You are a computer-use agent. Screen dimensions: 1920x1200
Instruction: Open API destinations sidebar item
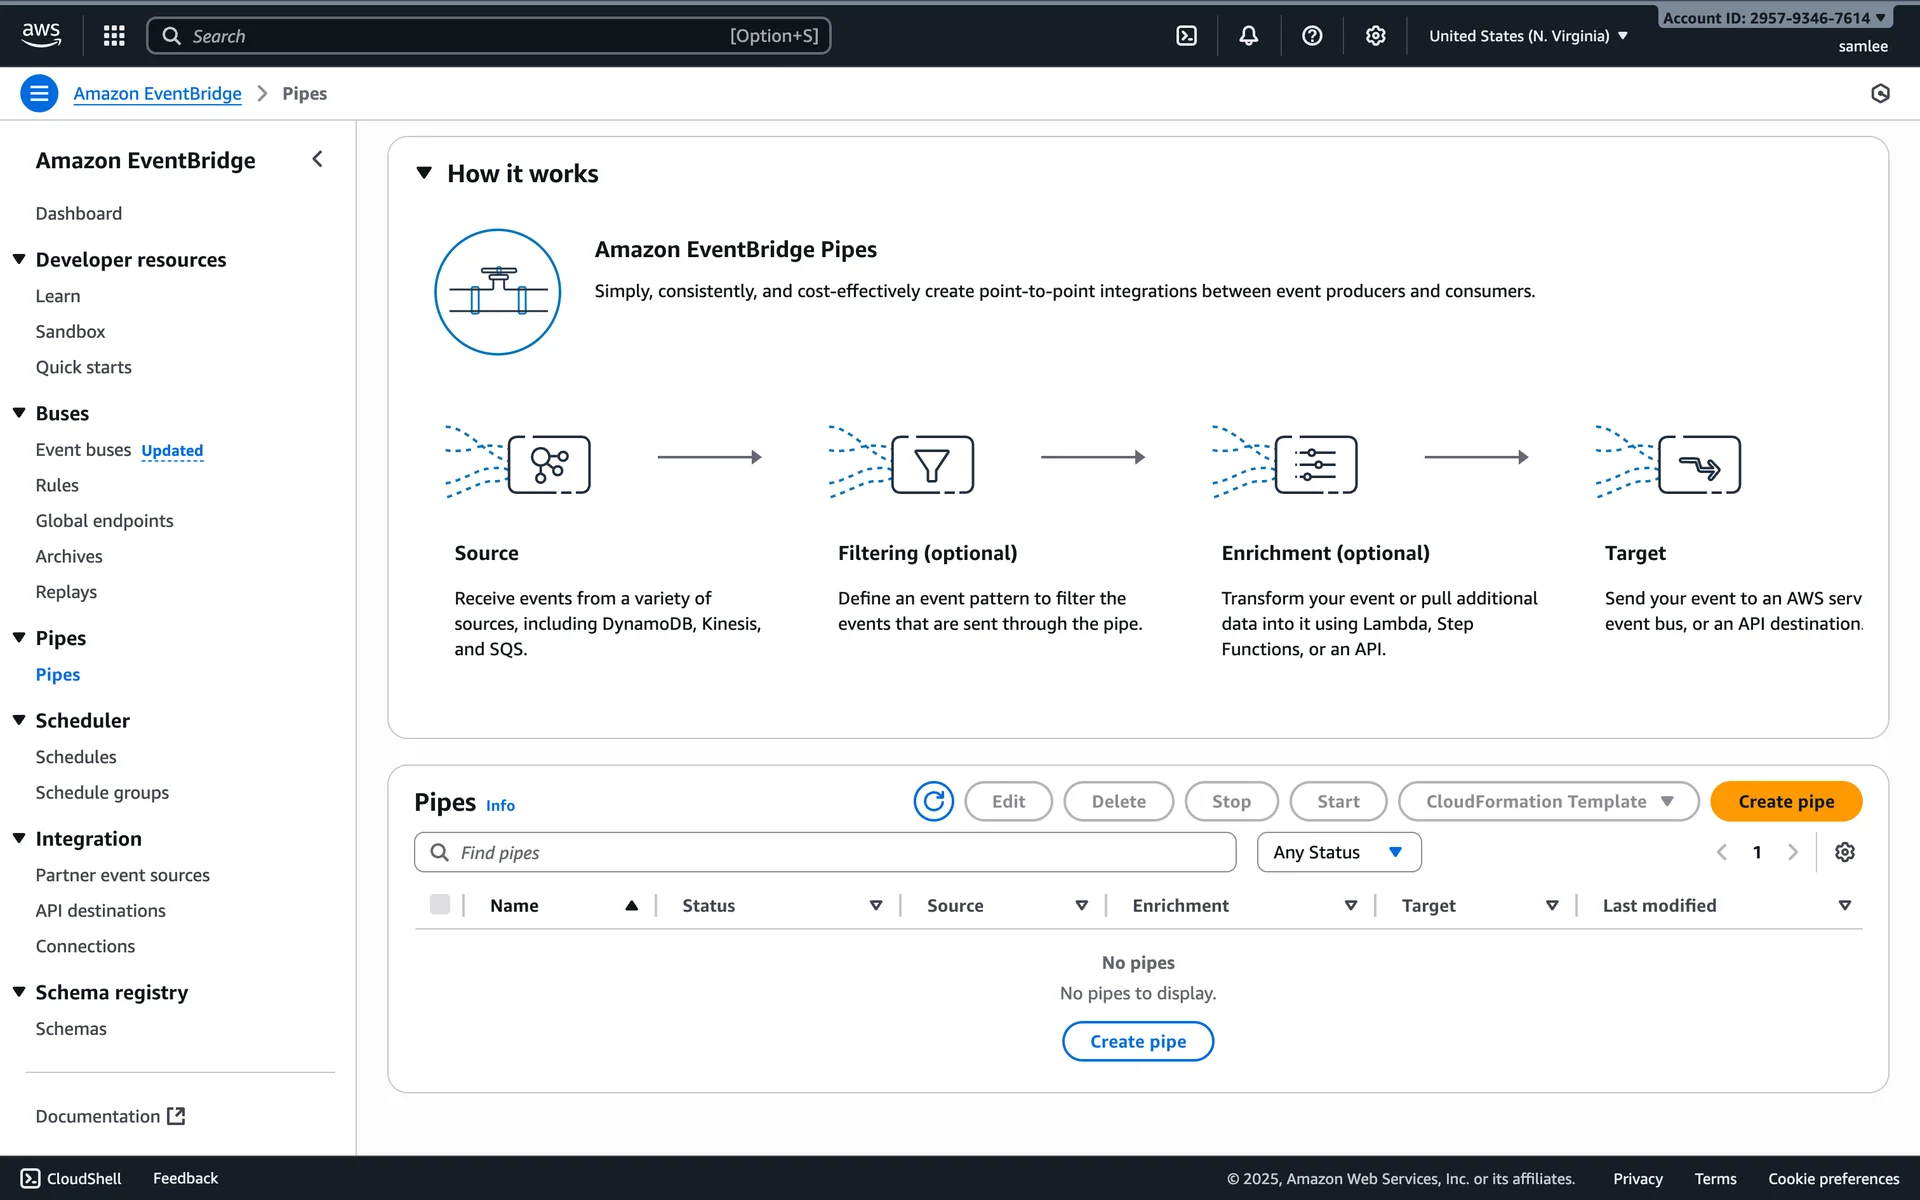[100, 910]
